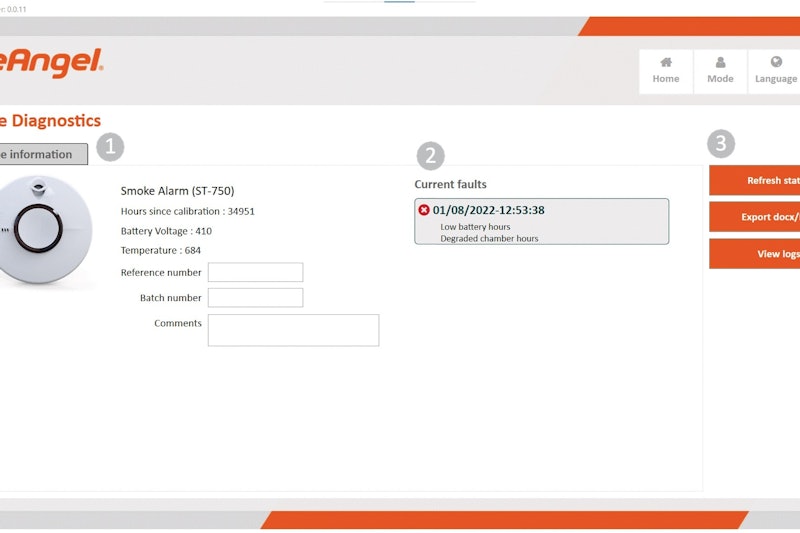Click the FireAngel logo
800x533 pixels.
(50, 64)
